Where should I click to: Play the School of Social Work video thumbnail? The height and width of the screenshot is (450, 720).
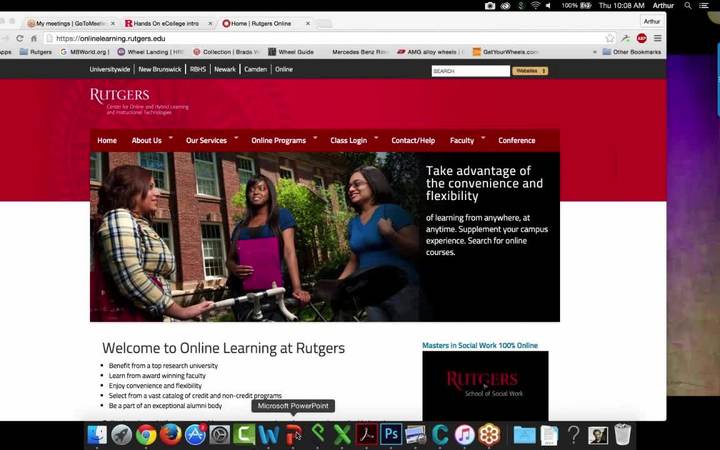click(x=485, y=386)
